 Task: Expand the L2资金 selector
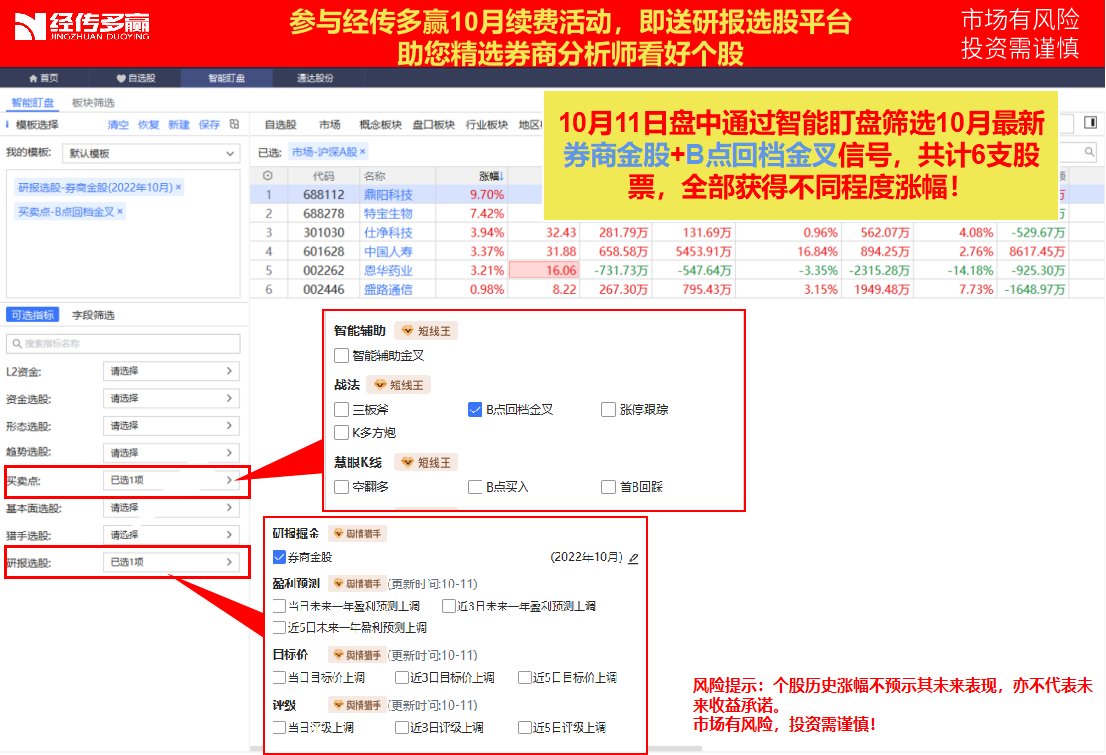[x=171, y=371]
